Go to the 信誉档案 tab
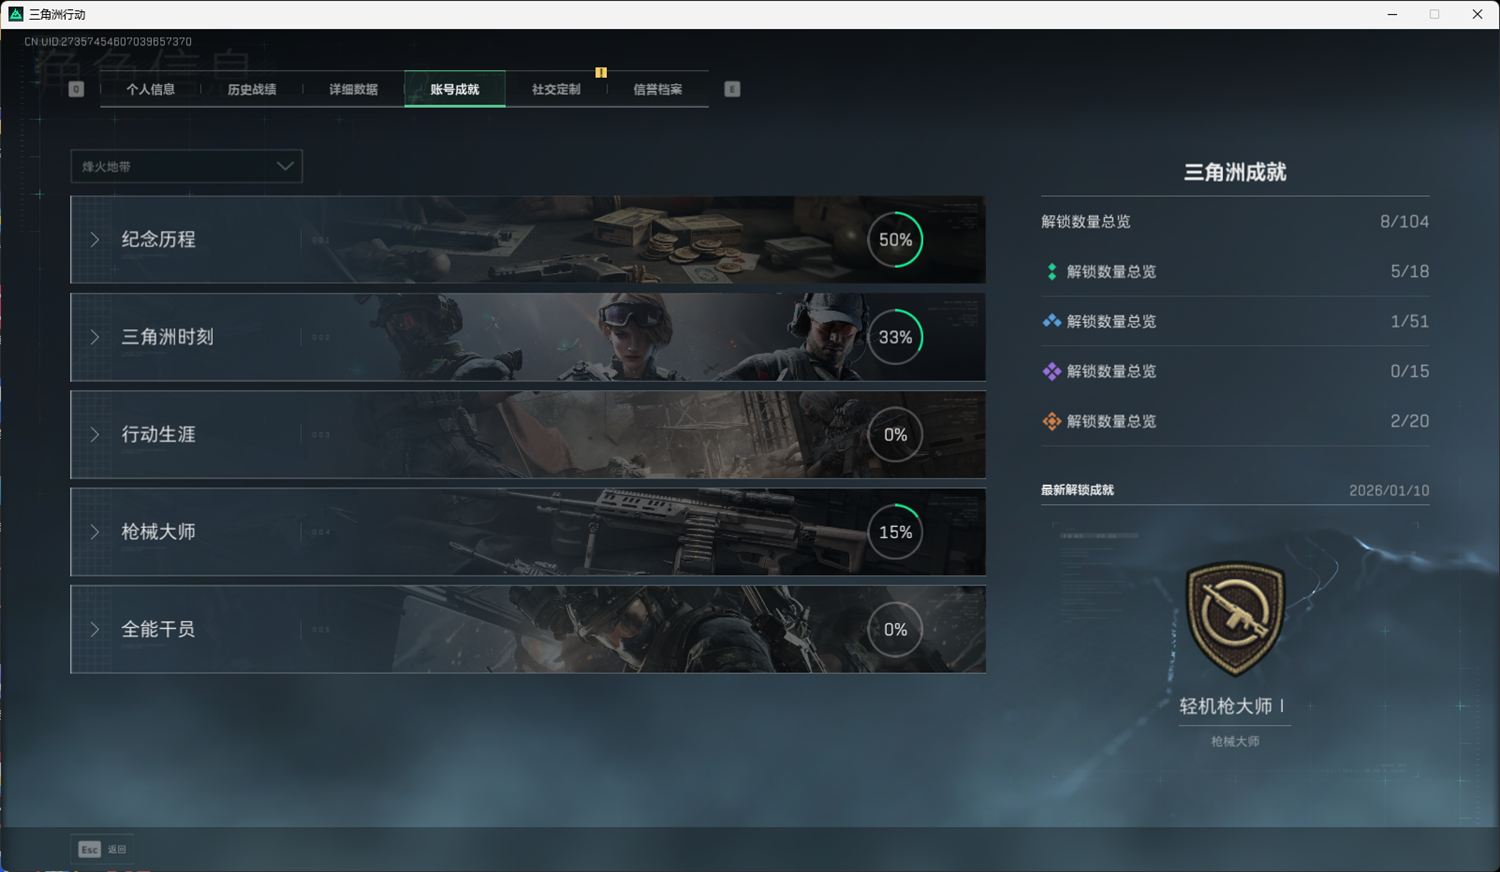Viewport: 1500px width, 872px height. (x=657, y=89)
